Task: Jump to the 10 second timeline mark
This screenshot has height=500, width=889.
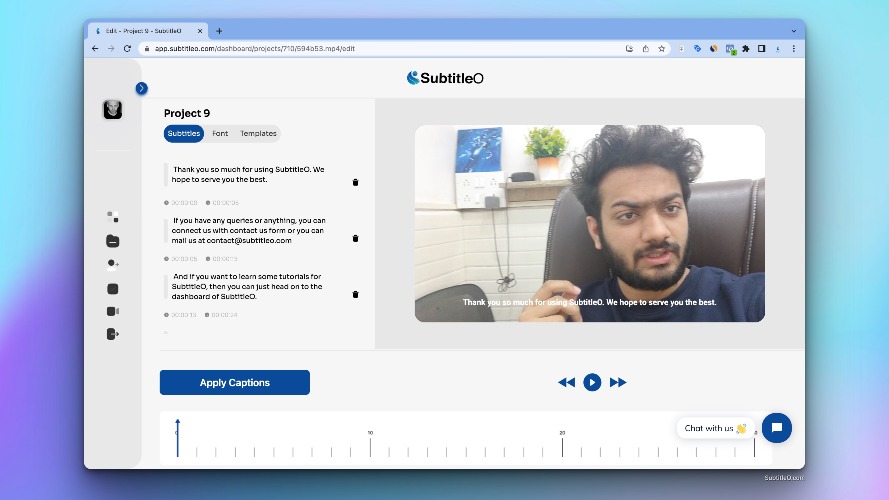Action: [370, 444]
